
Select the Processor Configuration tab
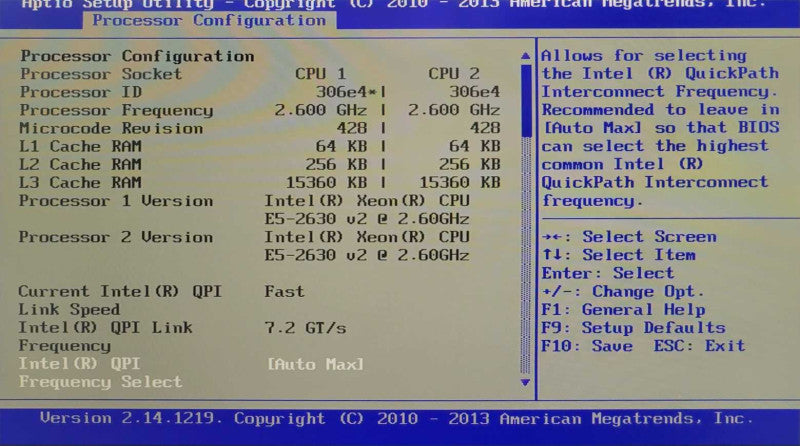[209, 20]
